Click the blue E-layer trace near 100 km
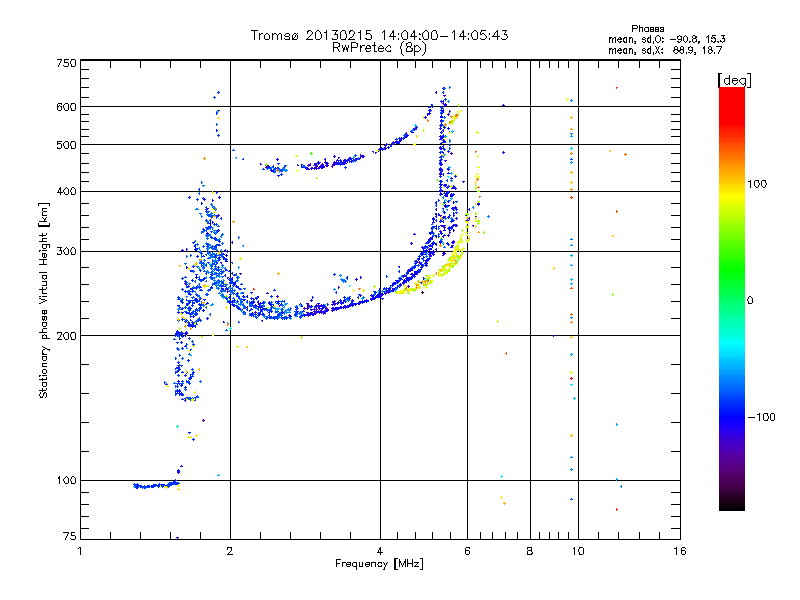The height and width of the screenshot is (600, 800). click(156, 485)
